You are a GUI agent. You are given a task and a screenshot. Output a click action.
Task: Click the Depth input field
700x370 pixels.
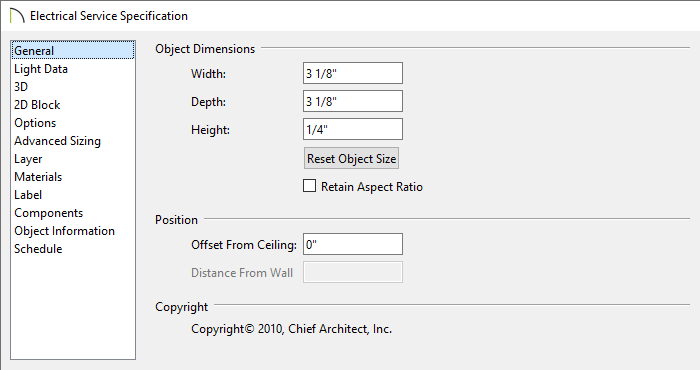[353, 101]
